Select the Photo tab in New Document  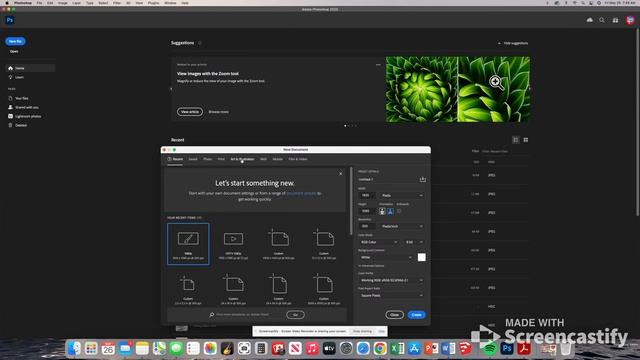208,159
